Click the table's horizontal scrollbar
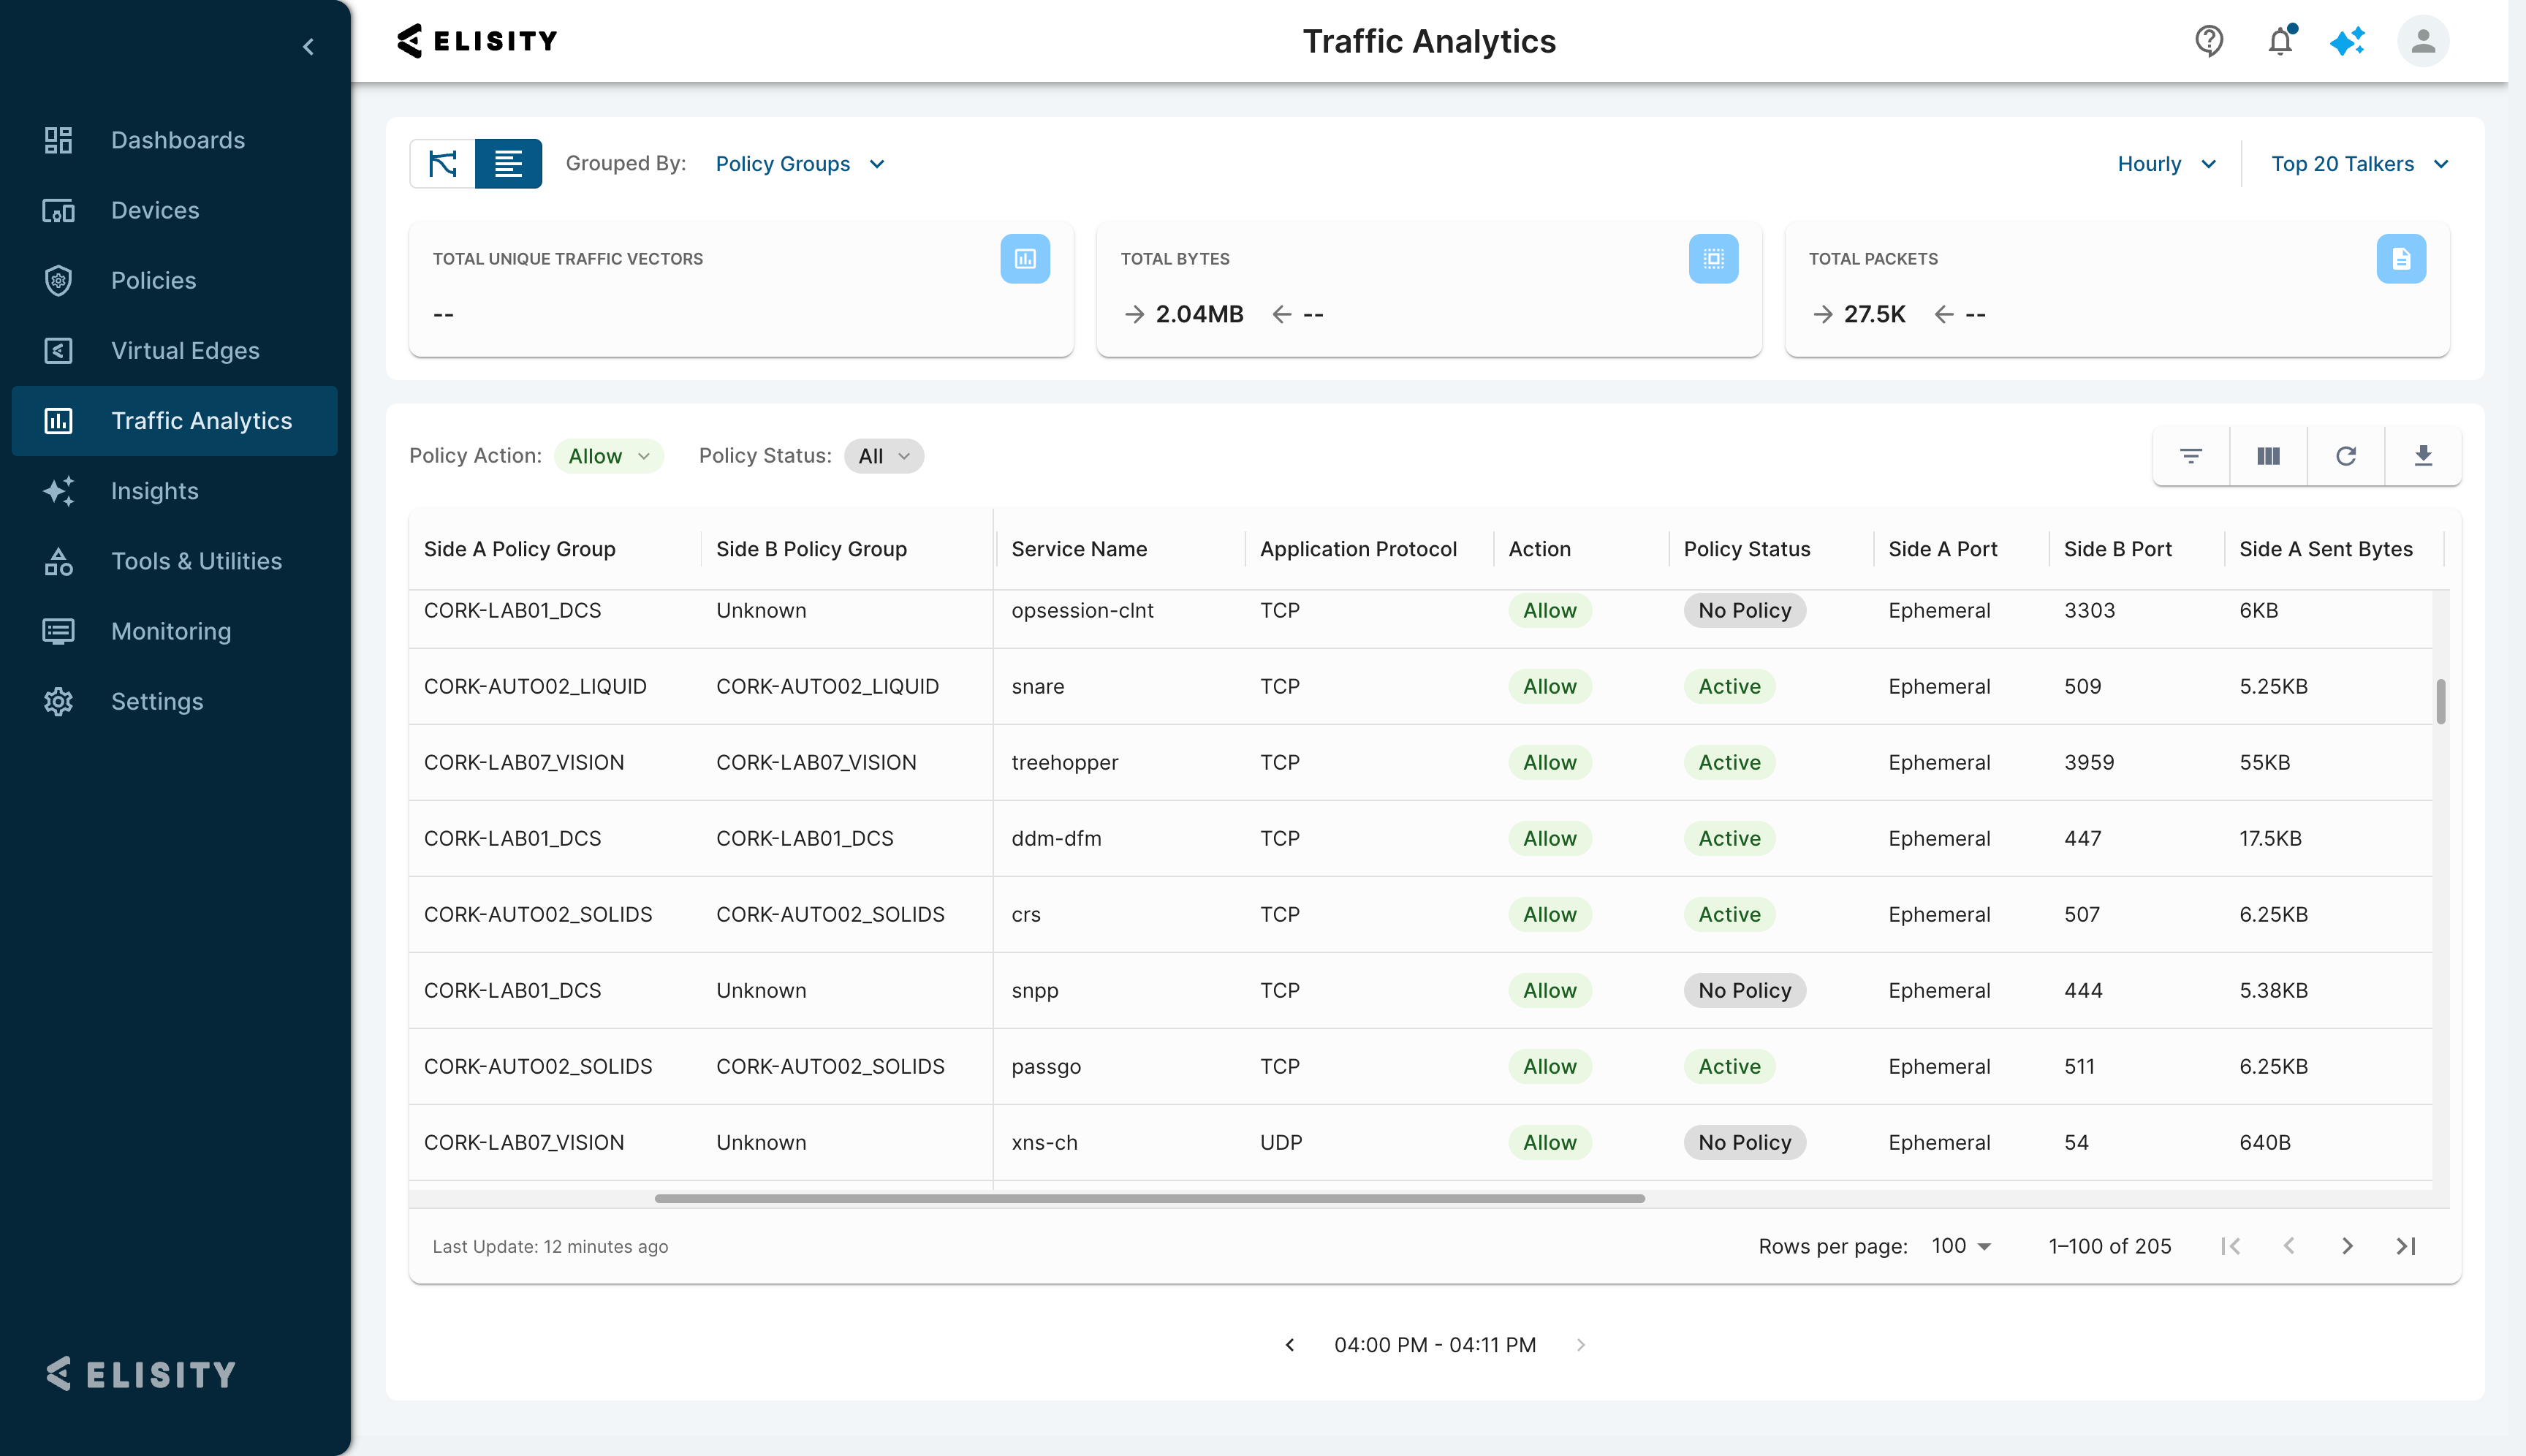The width and height of the screenshot is (2526, 1456). coord(1149,1198)
